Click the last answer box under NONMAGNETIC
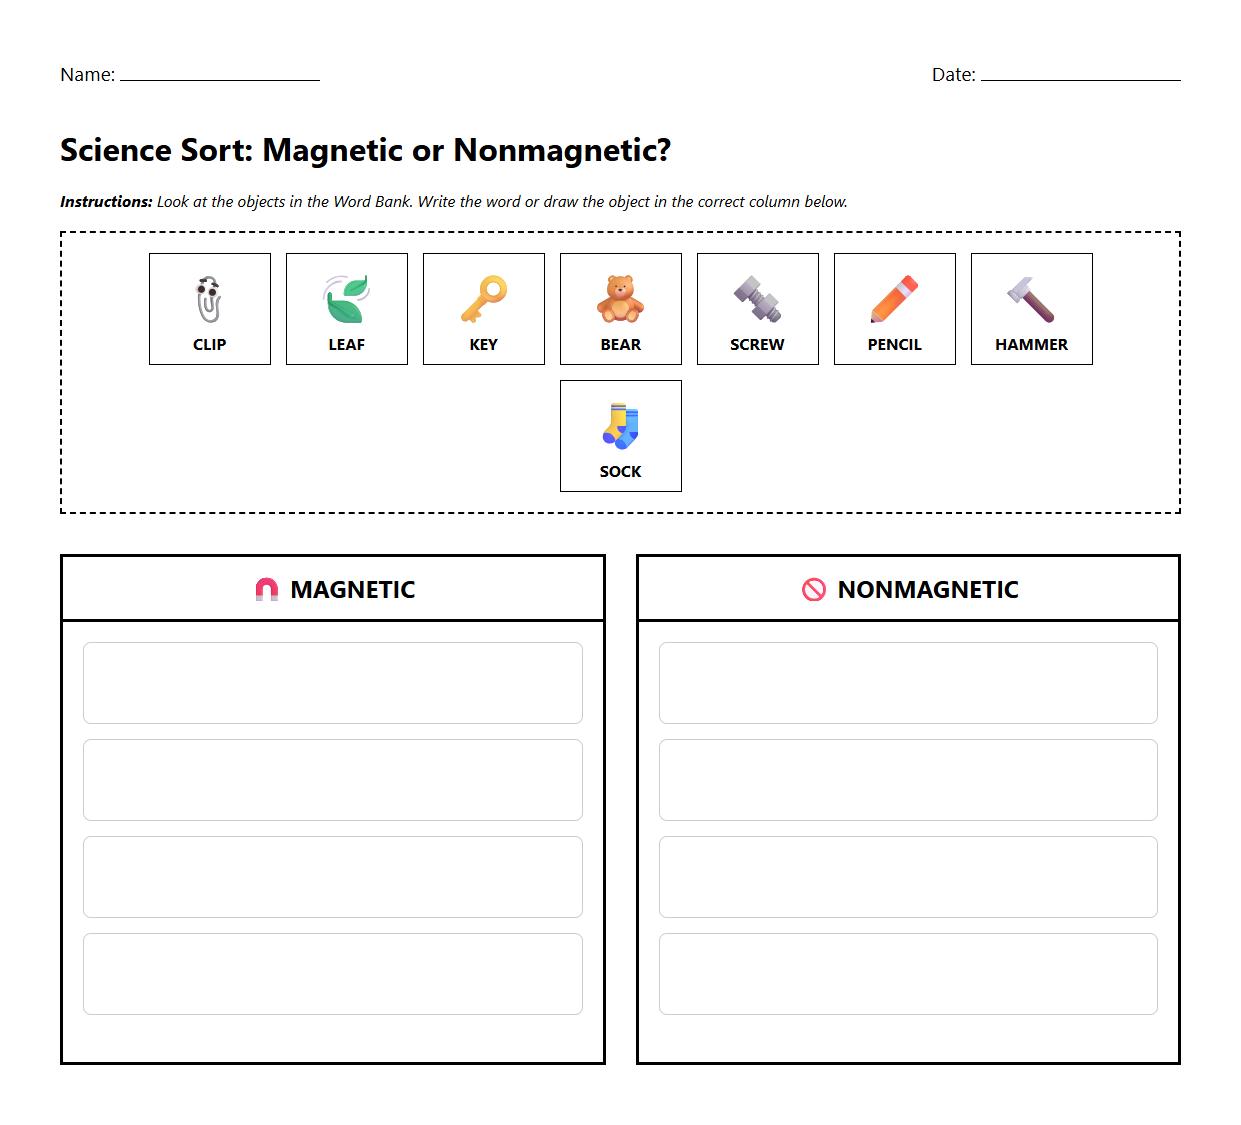Image resolution: width=1241 pixels, height=1125 pixels. [x=908, y=973]
